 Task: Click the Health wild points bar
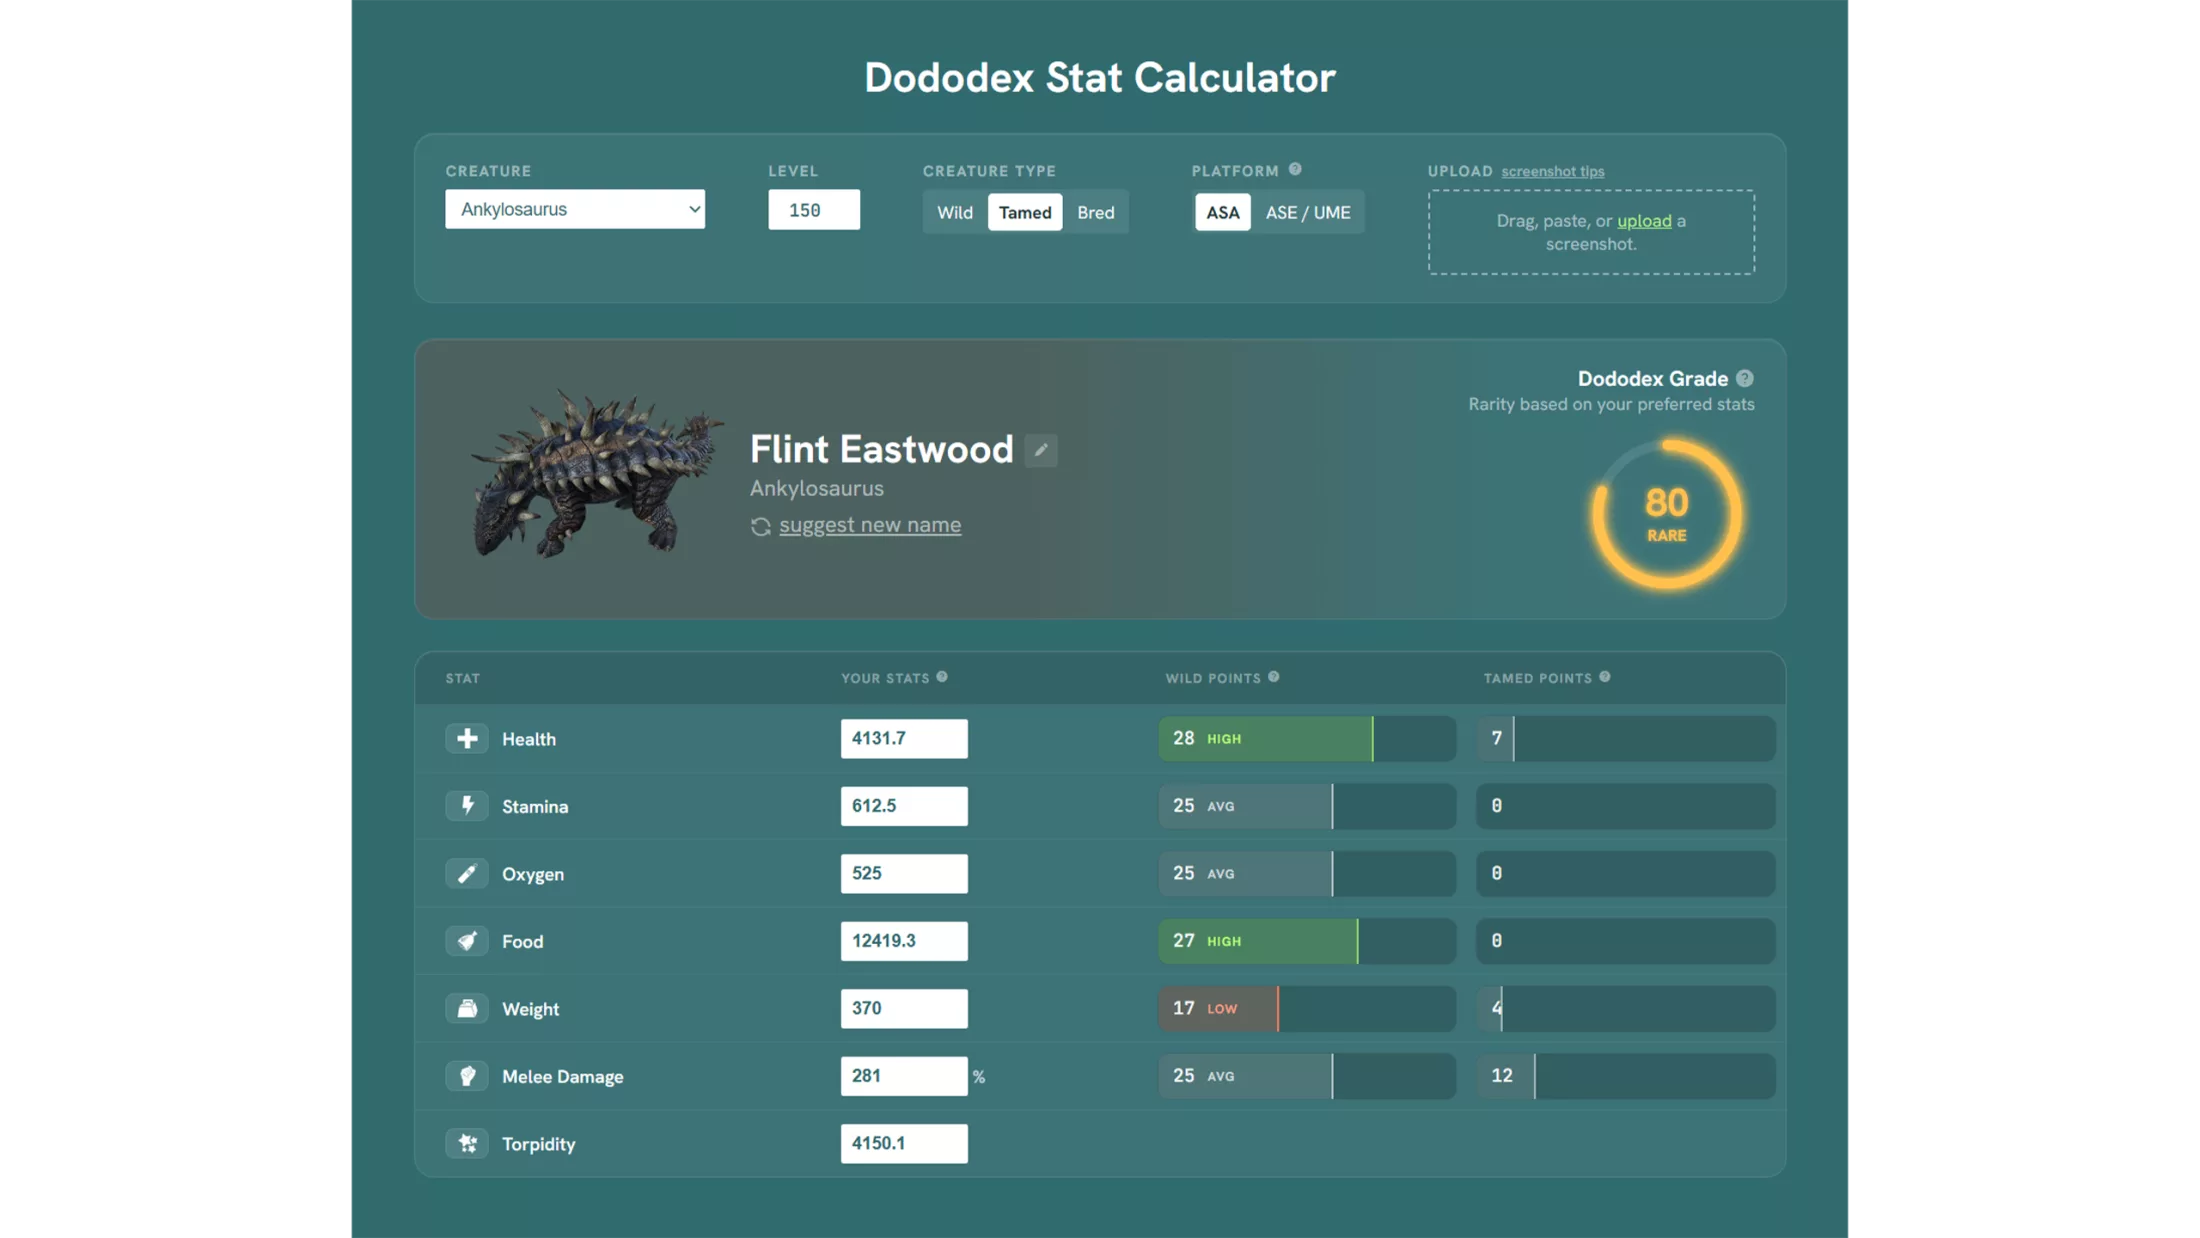[1307, 738]
